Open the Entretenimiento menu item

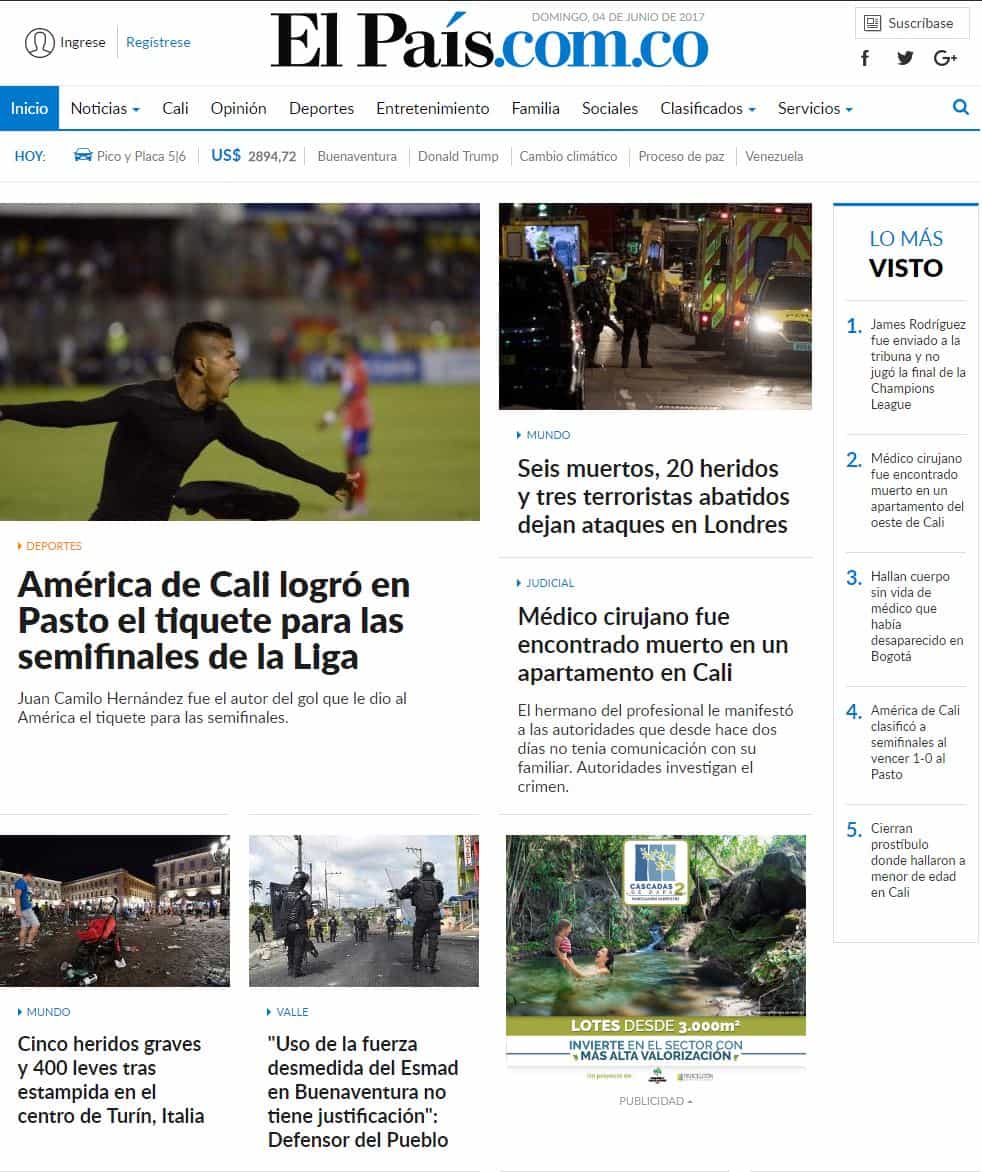[433, 108]
